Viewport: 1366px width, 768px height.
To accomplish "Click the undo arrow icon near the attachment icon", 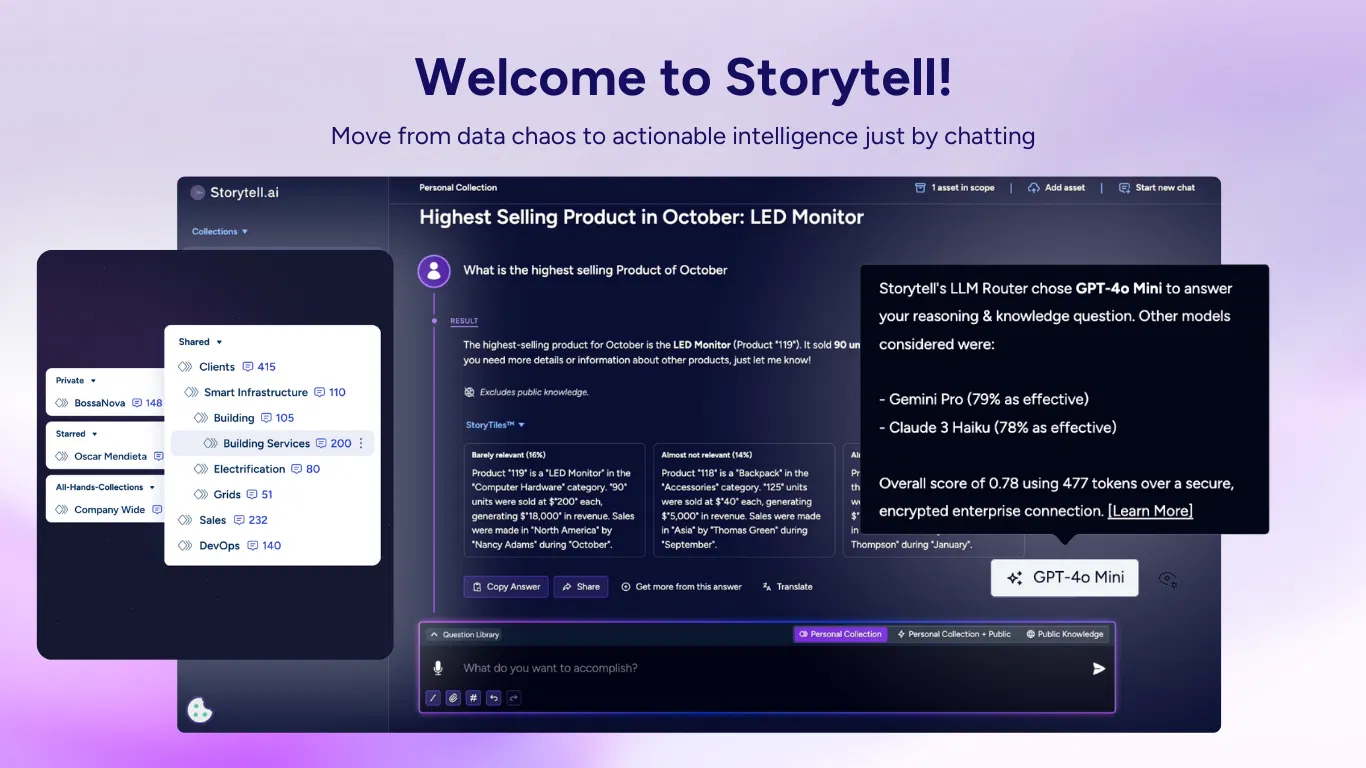I will [493, 698].
